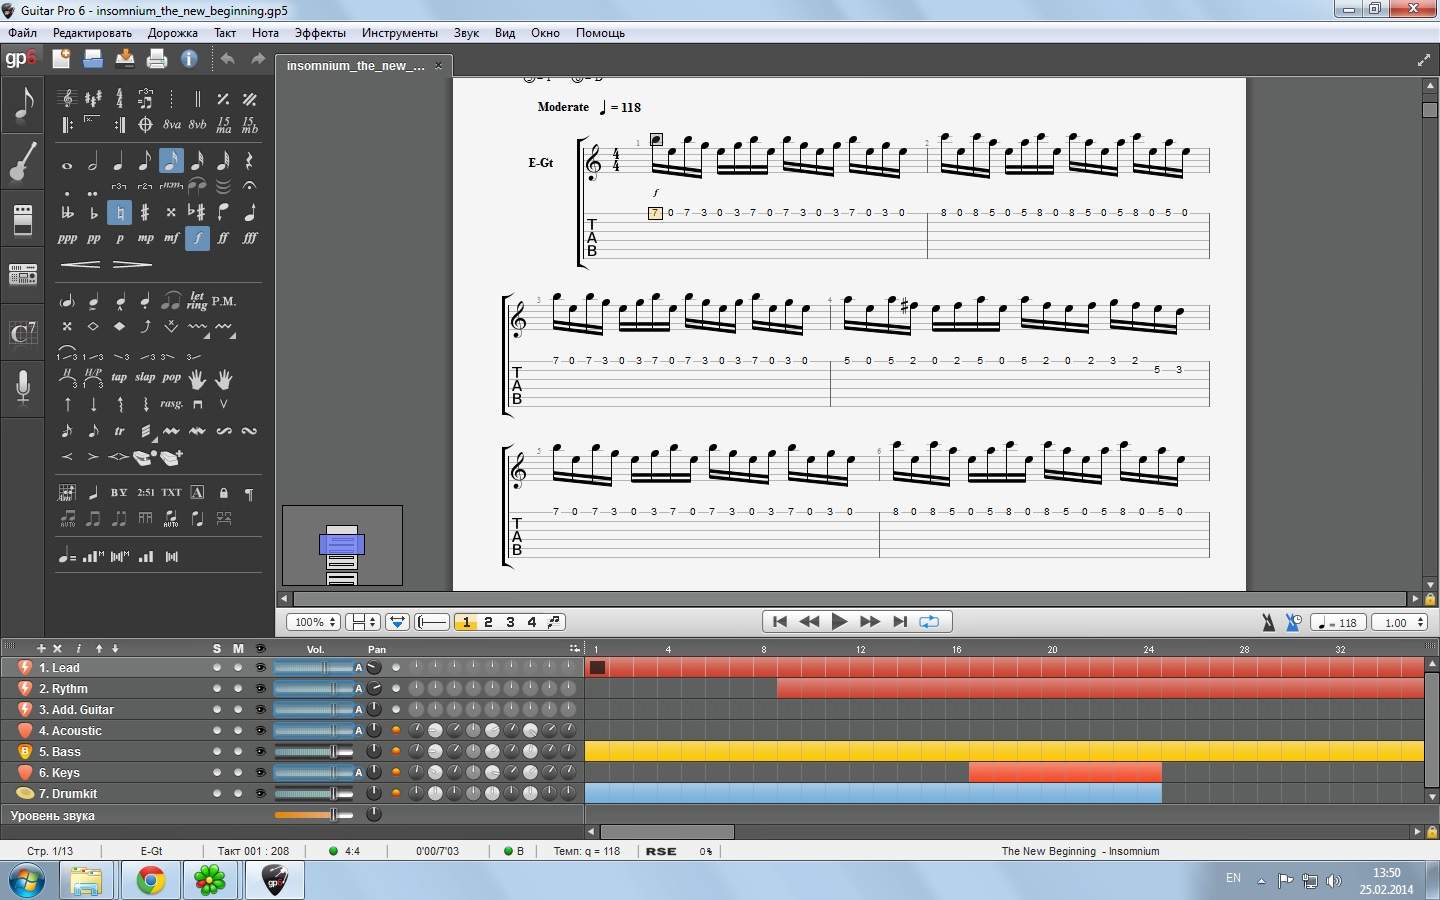
Task: Open Chrome from the taskbar
Action: click(x=151, y=880)
